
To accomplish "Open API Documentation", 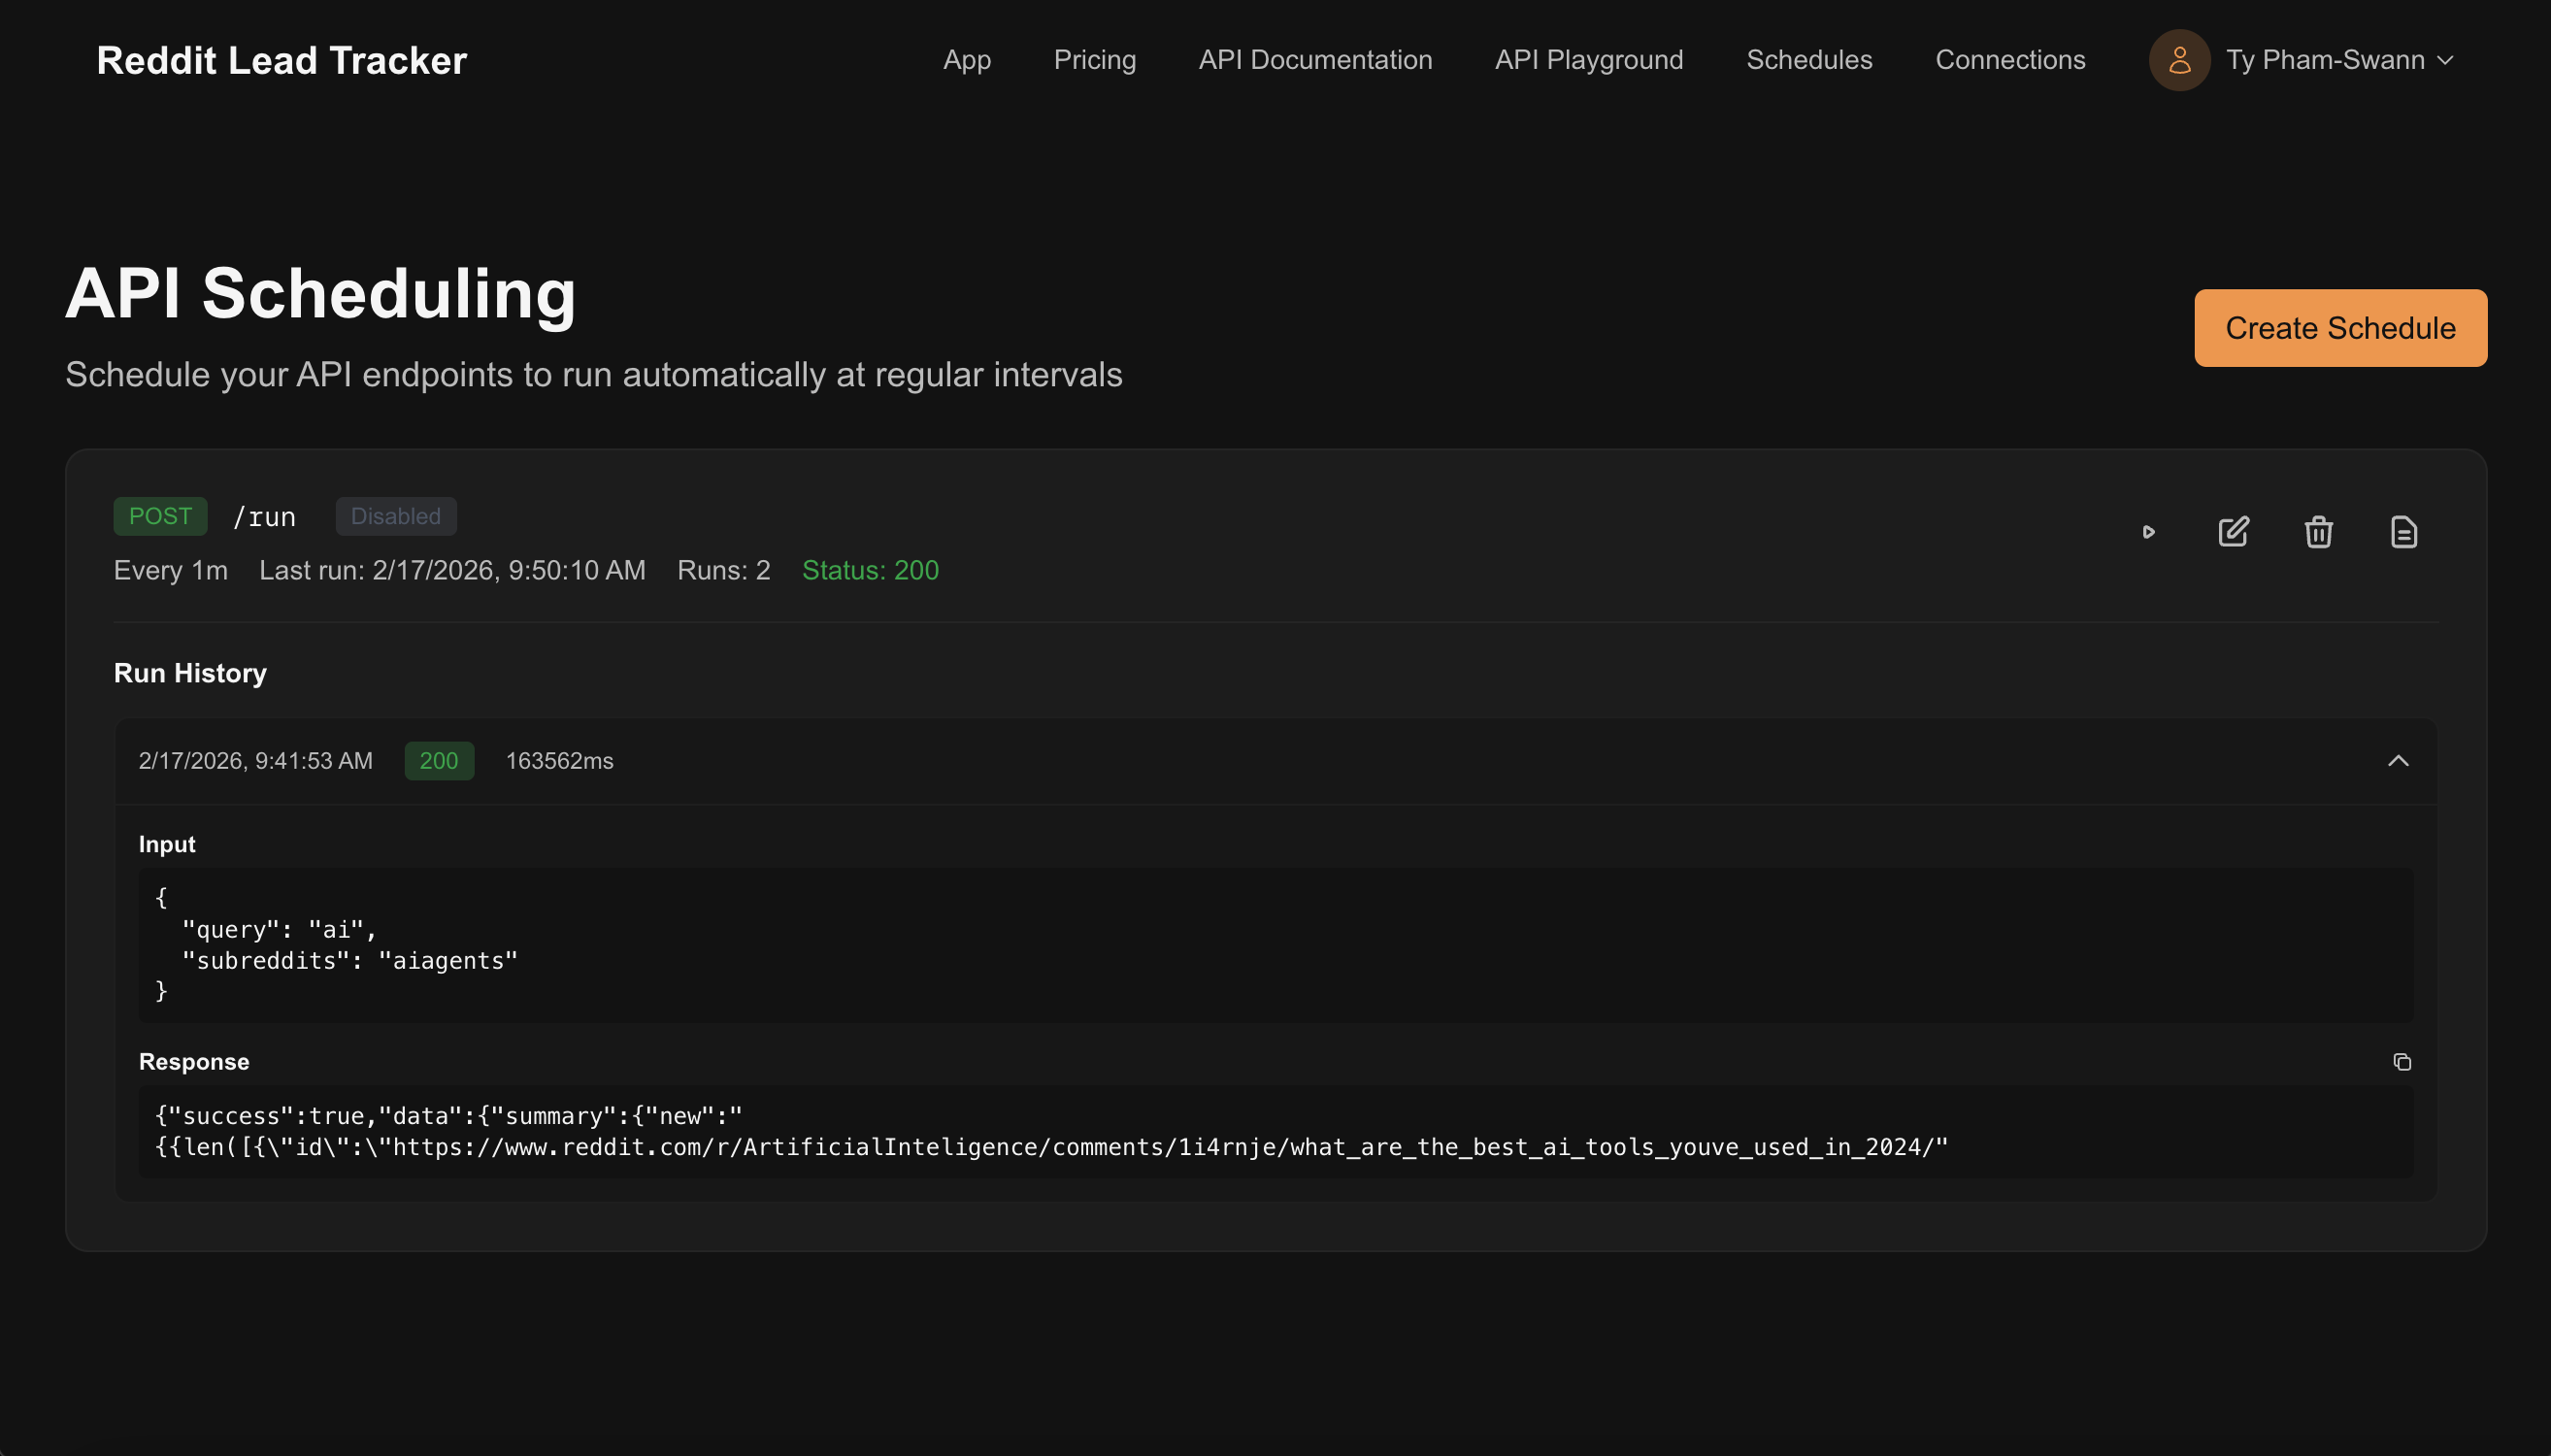I will point(1314,60).
